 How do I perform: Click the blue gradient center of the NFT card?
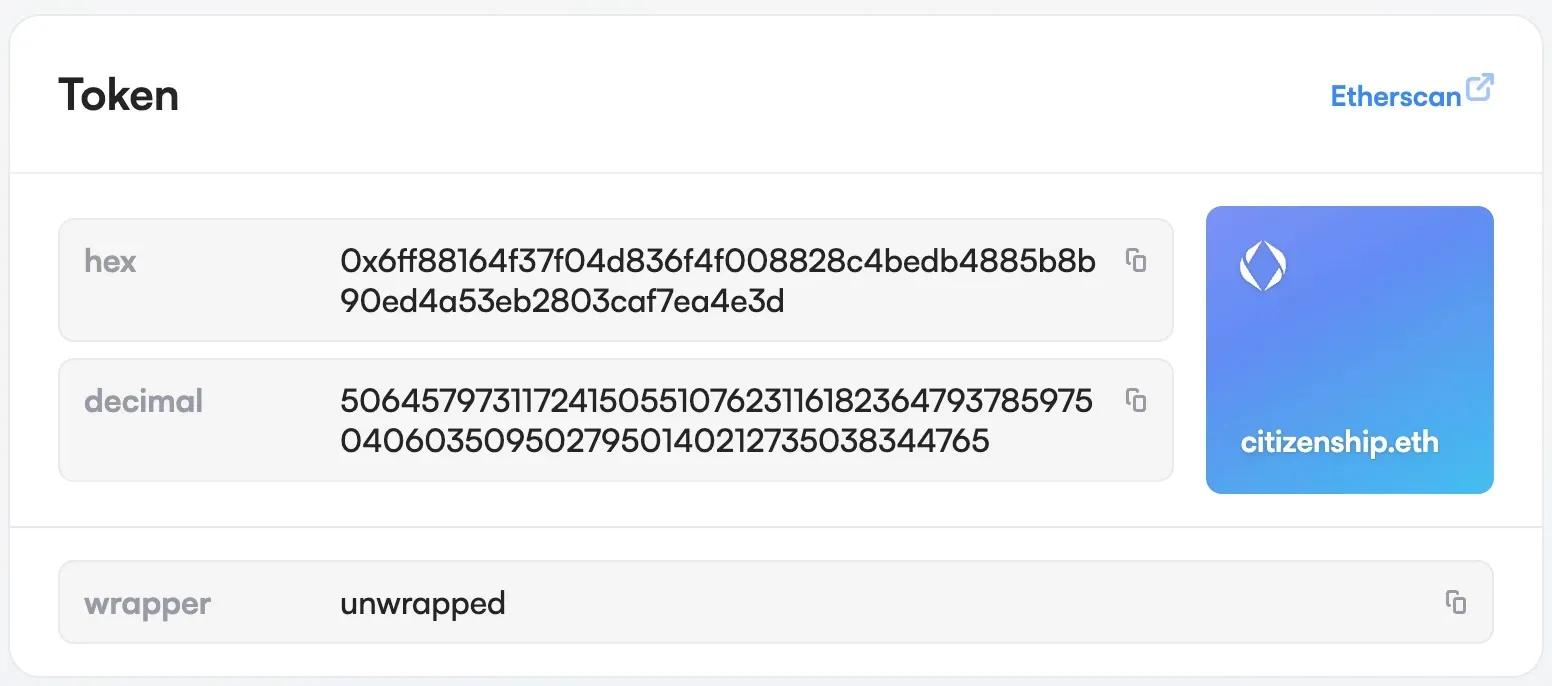[1350, 350]
